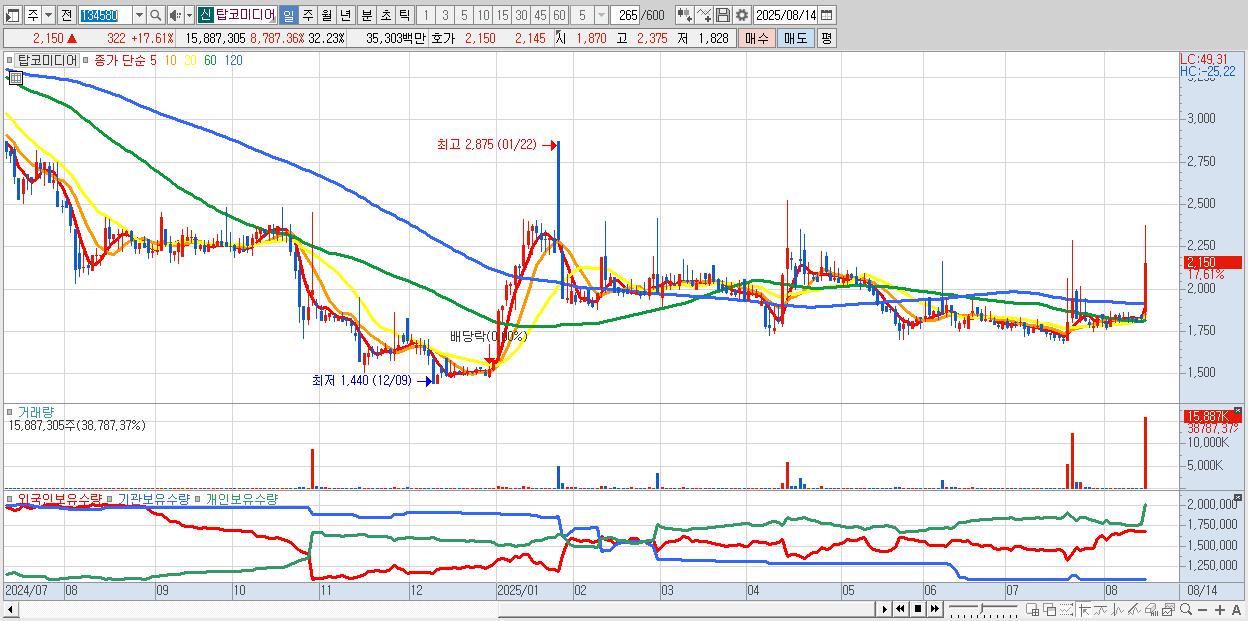Select the 년 yearly chart period
Image resolution: width=1248 pixels, height=621 pixels.
pyautogui.click(x=345, y=15)
